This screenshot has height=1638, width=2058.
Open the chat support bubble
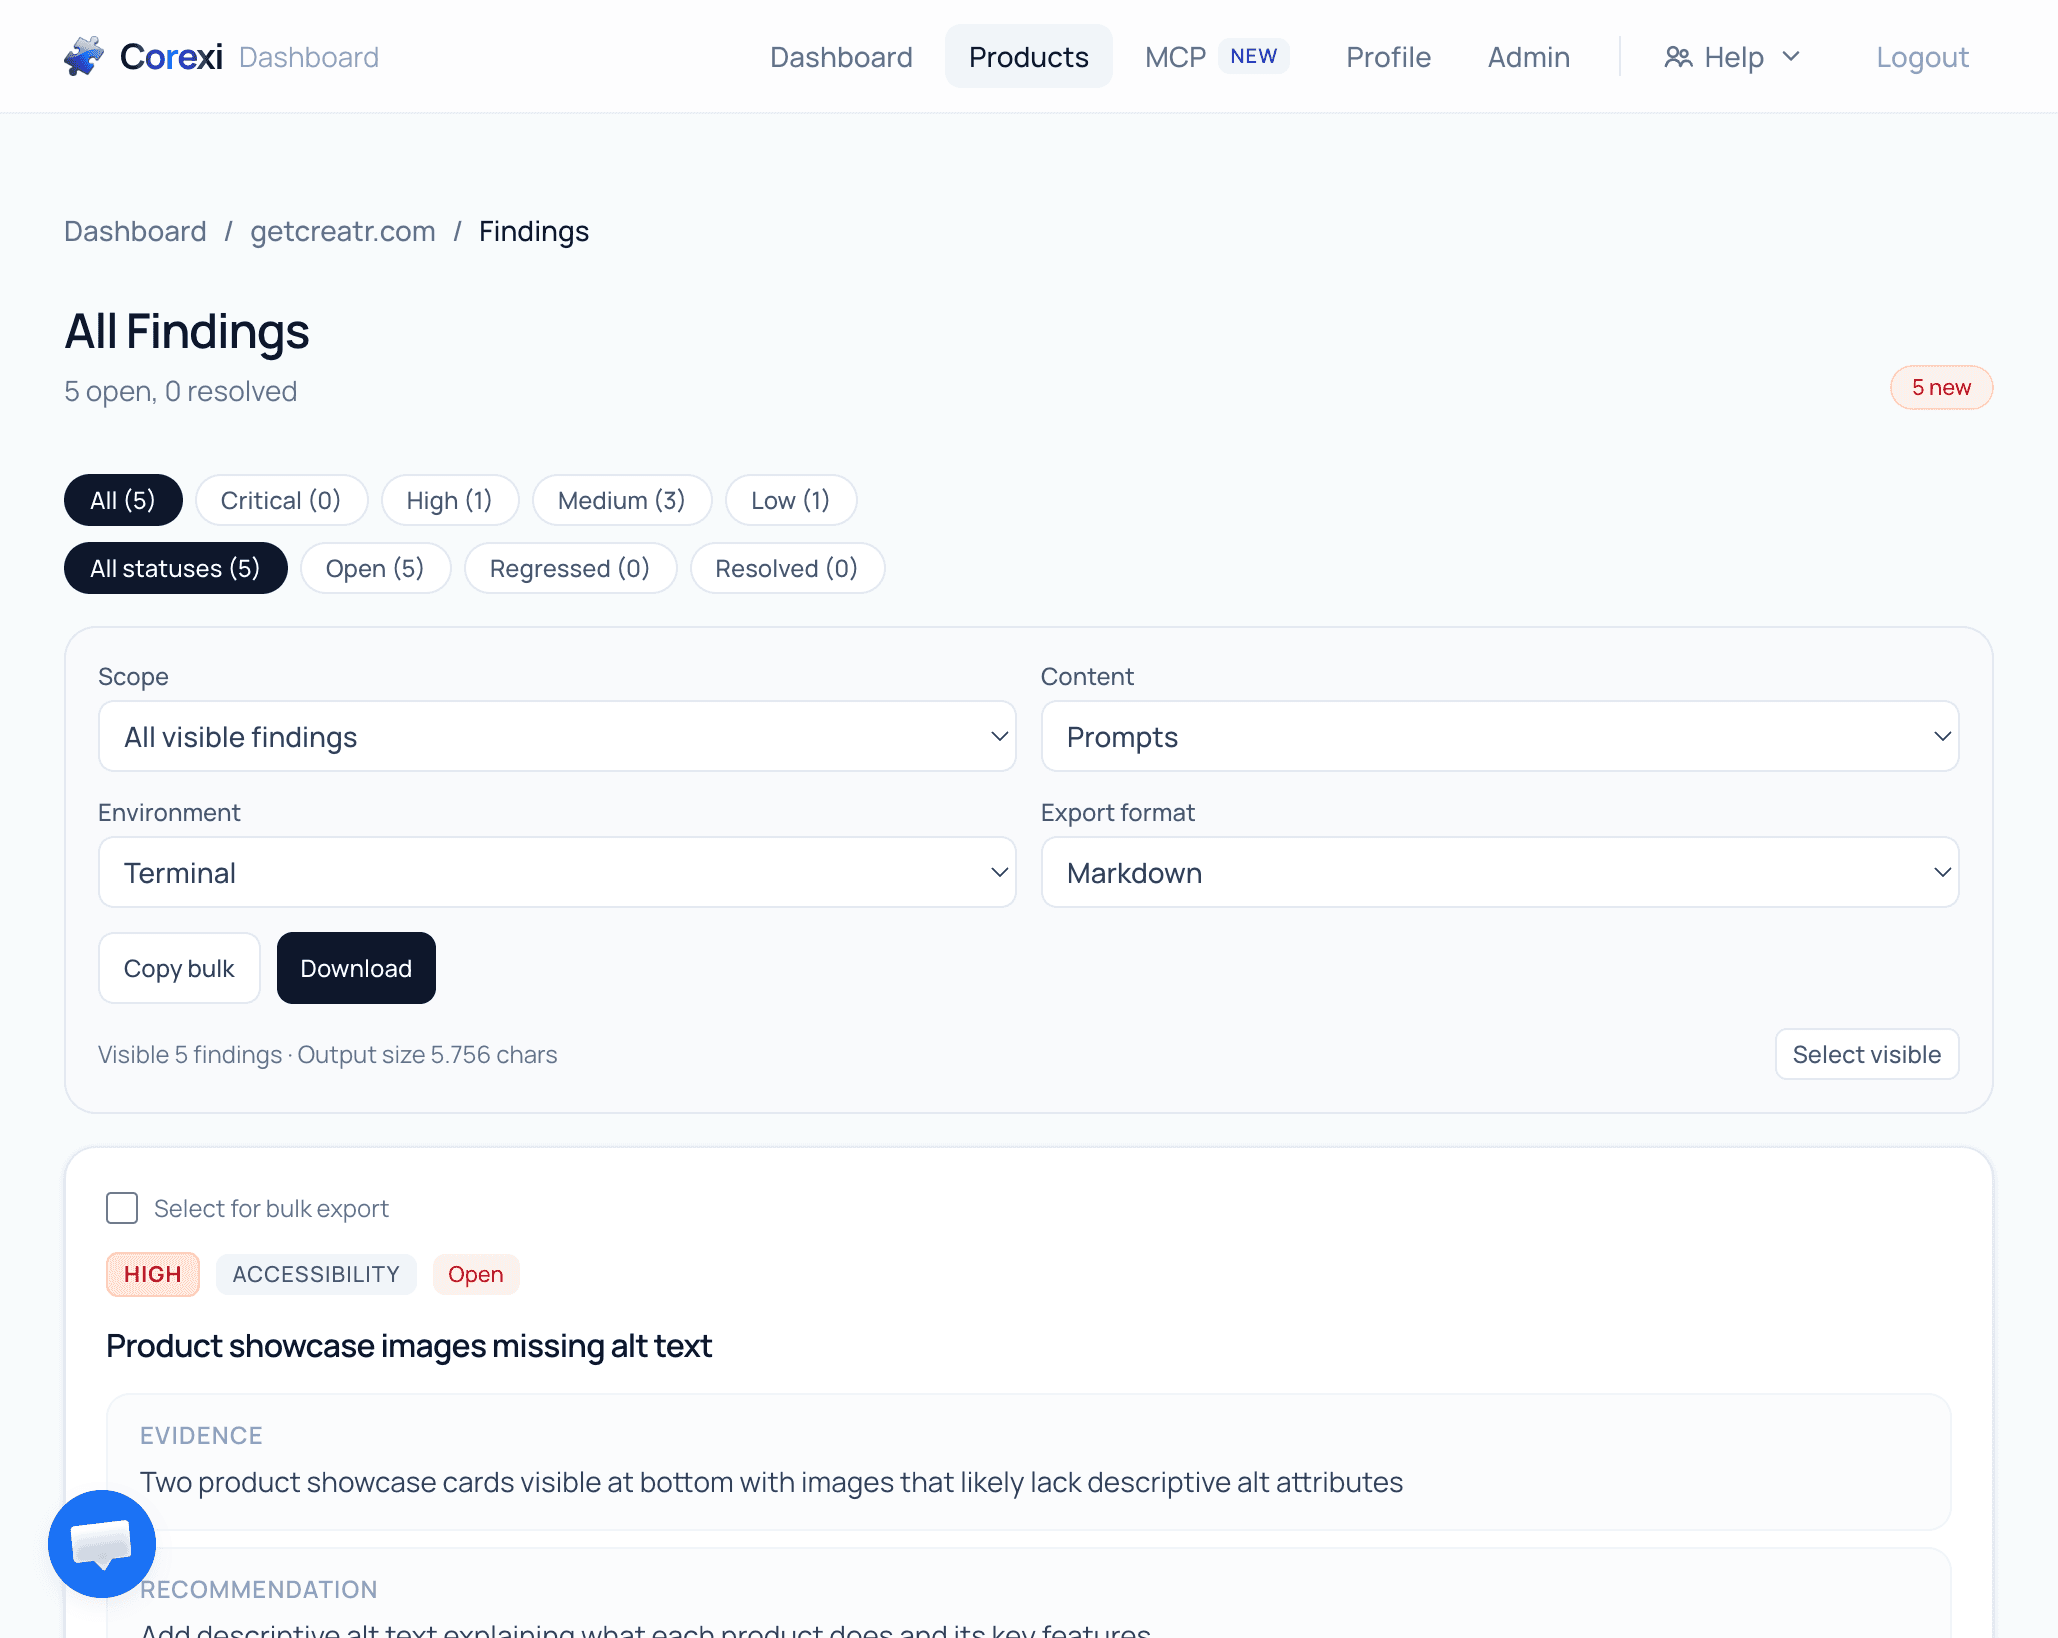(102, 1543)
